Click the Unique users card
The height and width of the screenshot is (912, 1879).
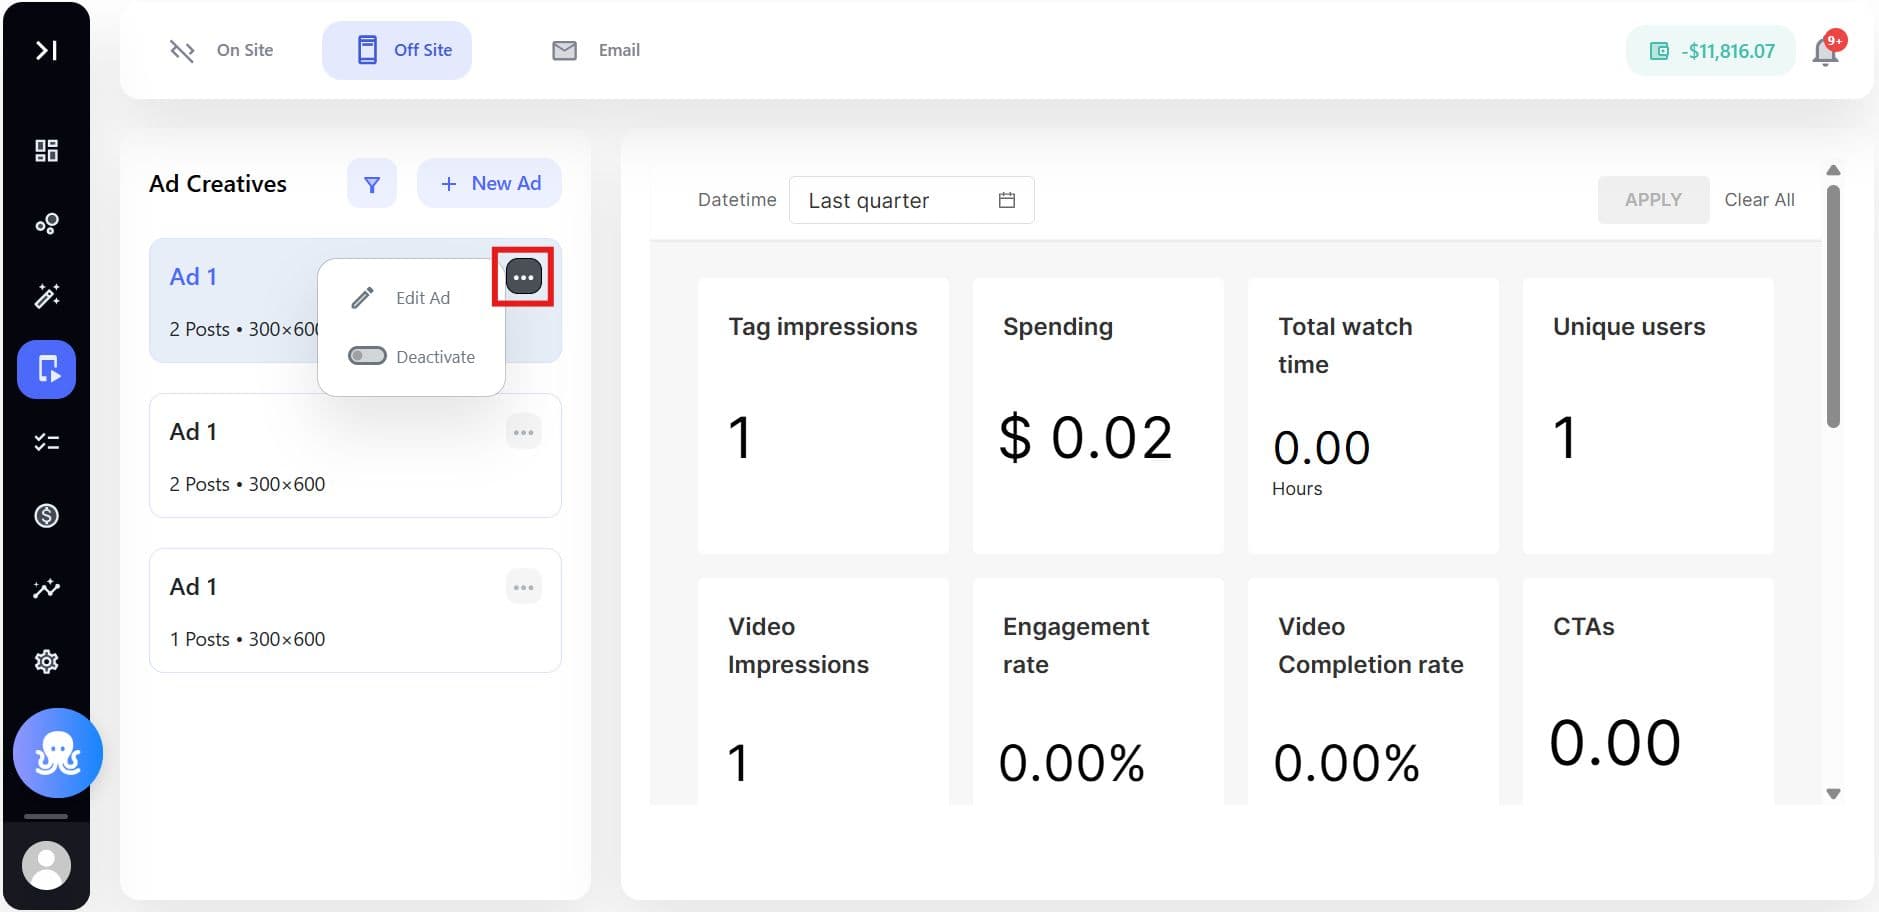1648,416
